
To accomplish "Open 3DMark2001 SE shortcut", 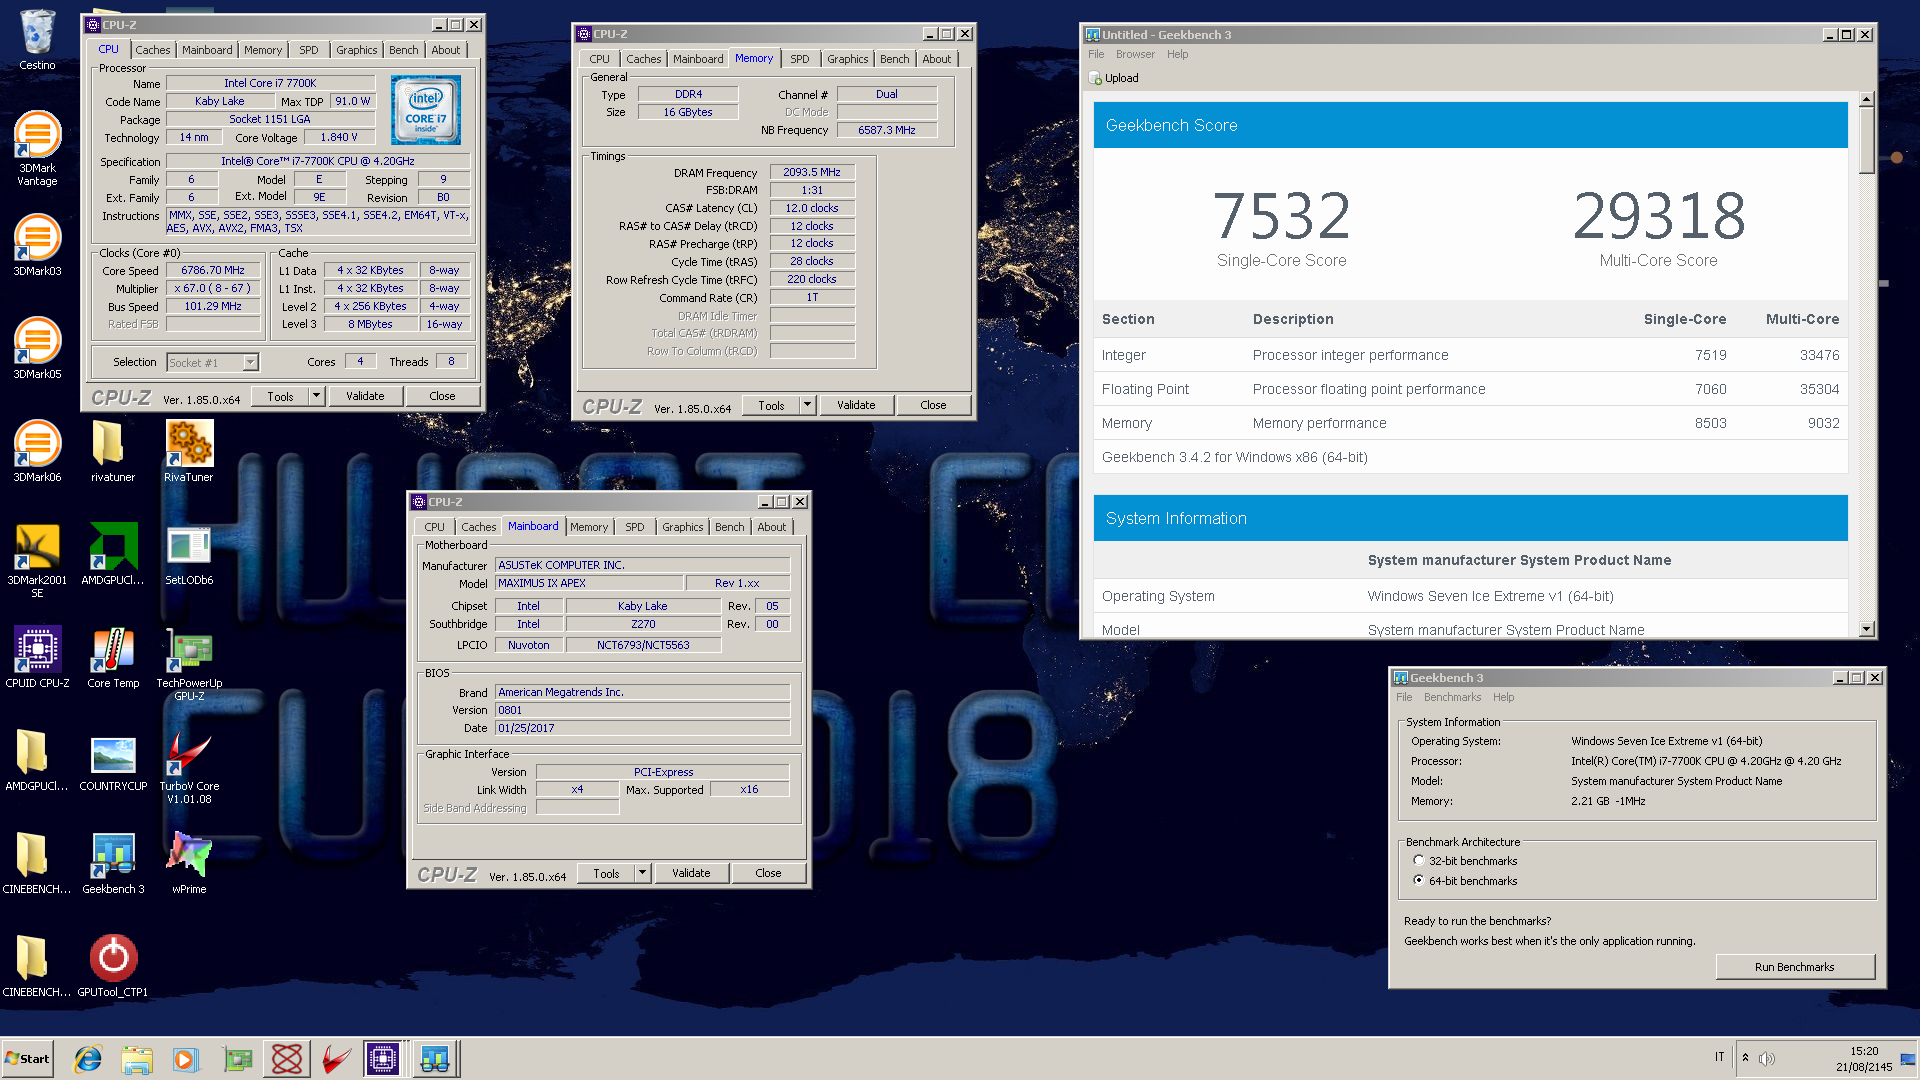I will pyautogui.click(x=37, y=560).
